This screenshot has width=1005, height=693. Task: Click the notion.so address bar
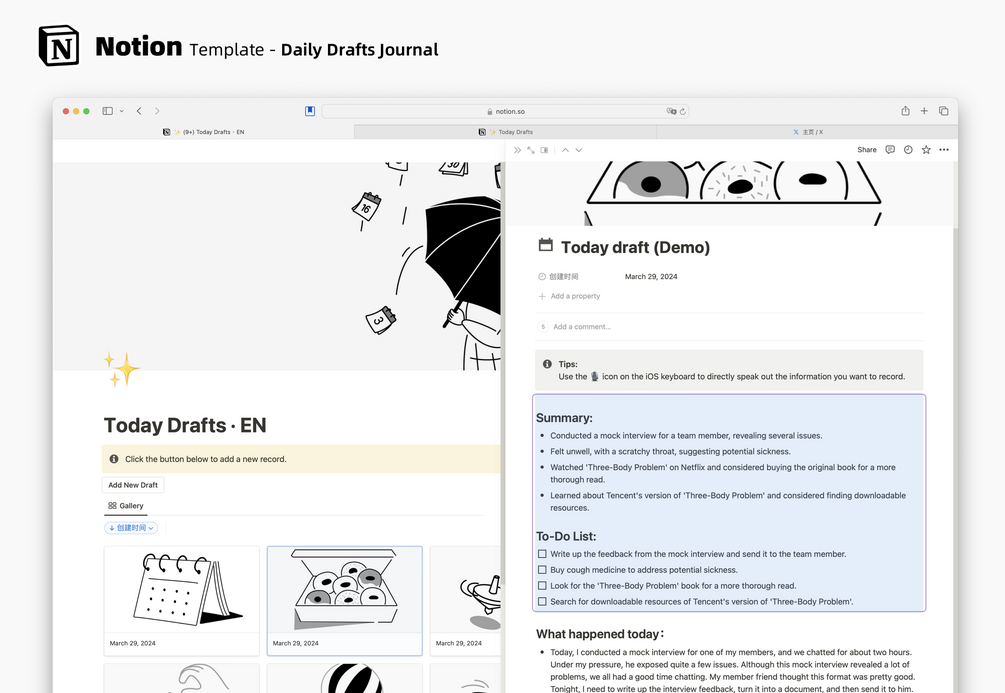505,111
